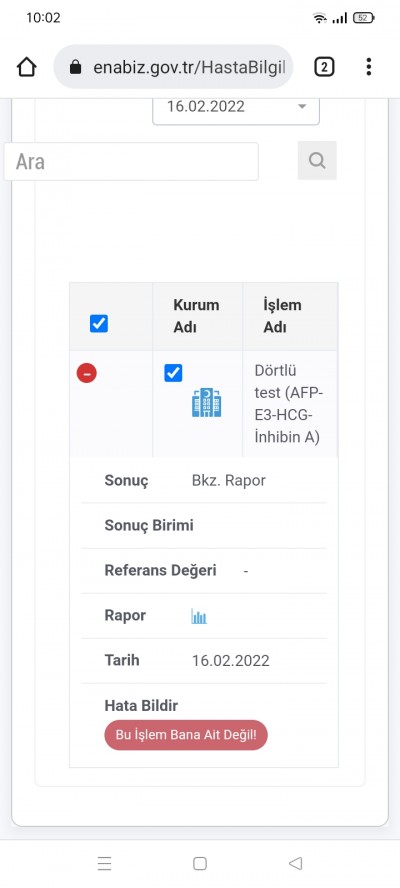The image size is (400, 888).
Task: Click the Ara search input field
Action: click(x=131, y=161)
